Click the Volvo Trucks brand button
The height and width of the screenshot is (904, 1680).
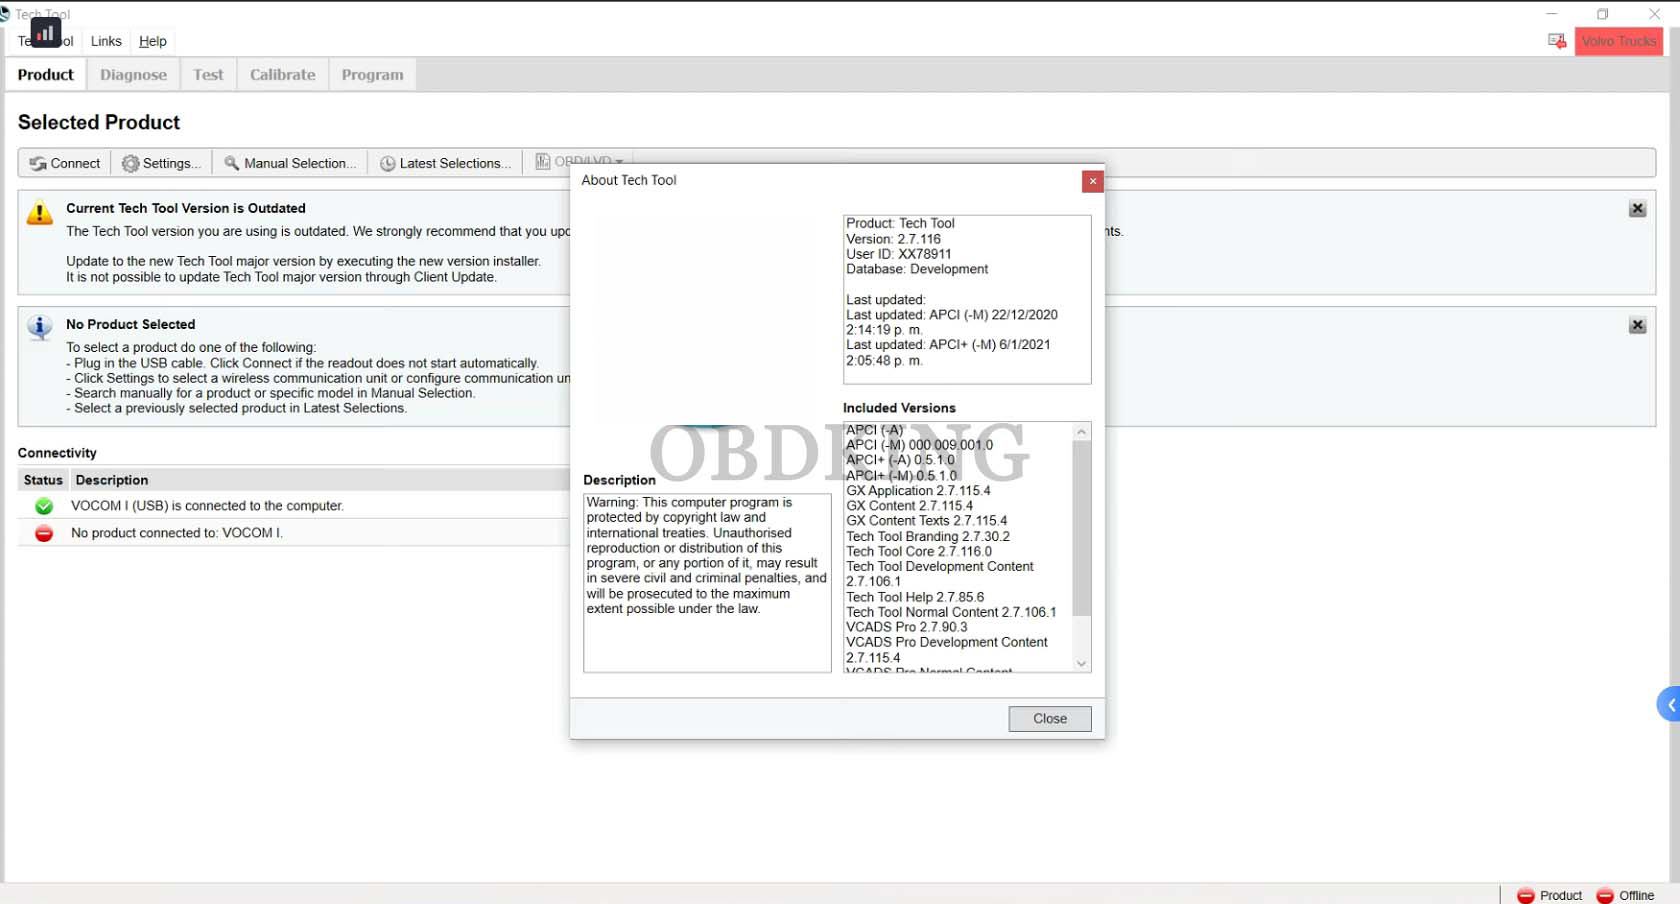coord(1618,41)
